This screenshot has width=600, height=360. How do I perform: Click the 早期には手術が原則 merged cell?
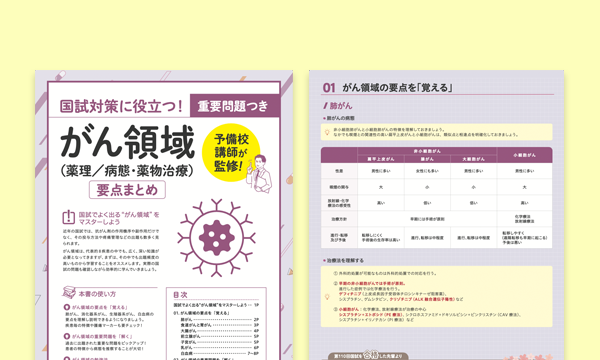(x=427, y=219)
